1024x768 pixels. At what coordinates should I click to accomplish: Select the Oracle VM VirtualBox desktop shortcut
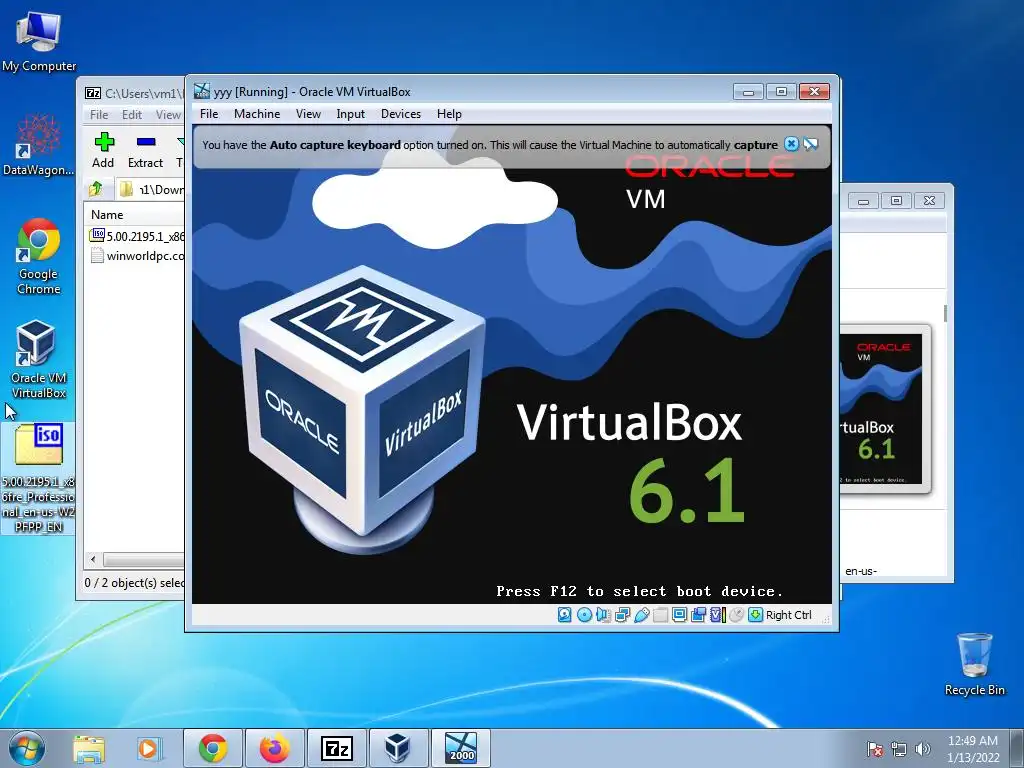[x=39, y=359]
